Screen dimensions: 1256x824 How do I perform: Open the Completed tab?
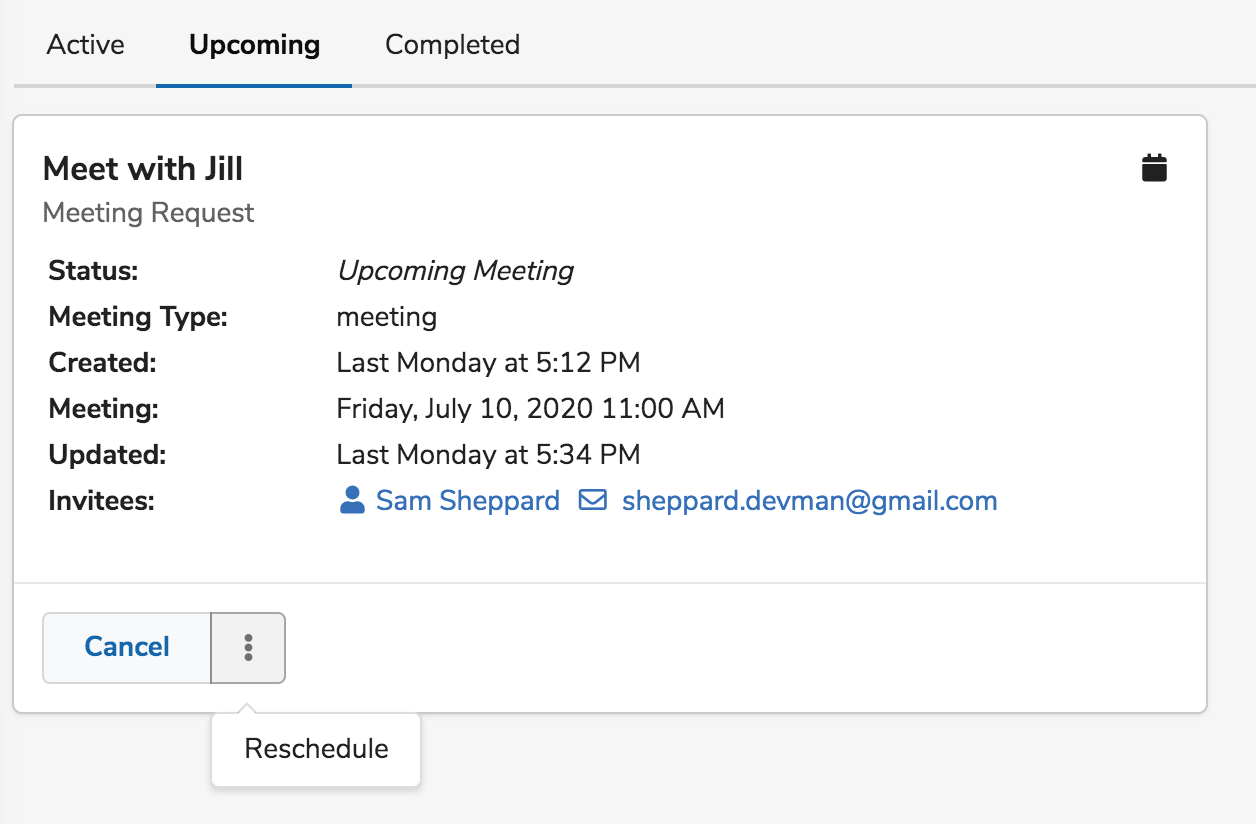click(x=451, y=45)
